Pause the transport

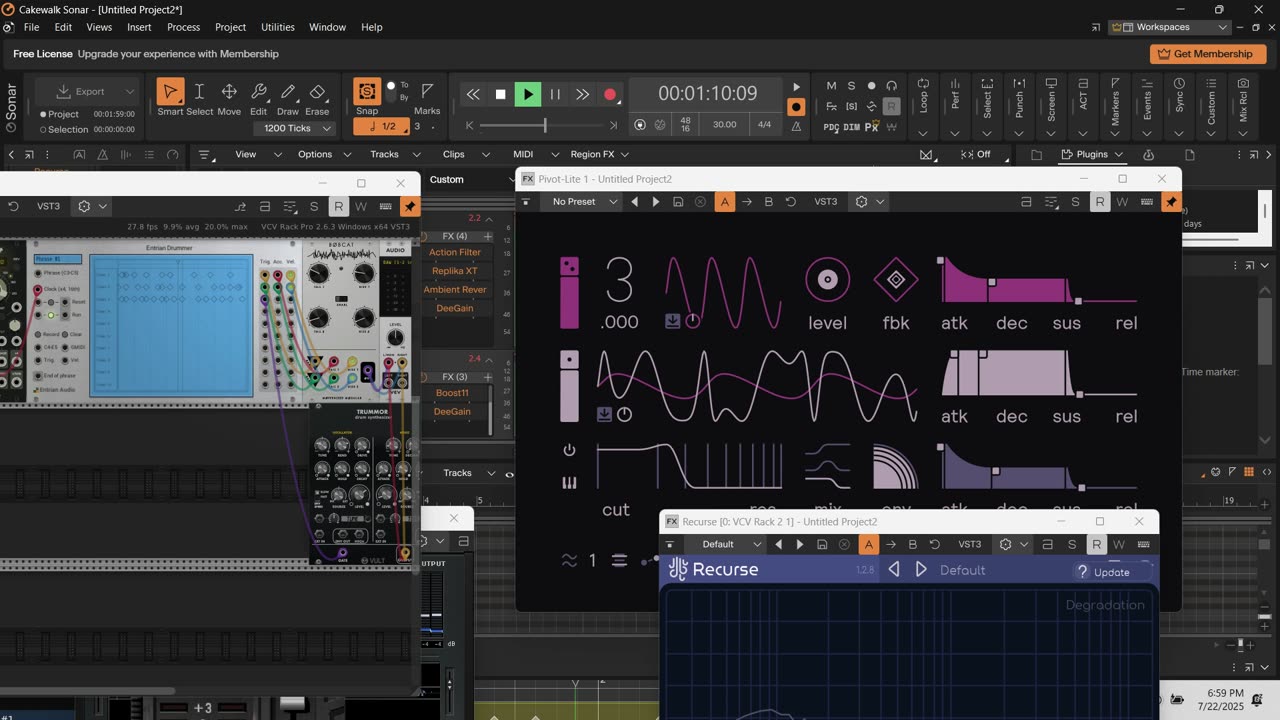coord(555,94)
